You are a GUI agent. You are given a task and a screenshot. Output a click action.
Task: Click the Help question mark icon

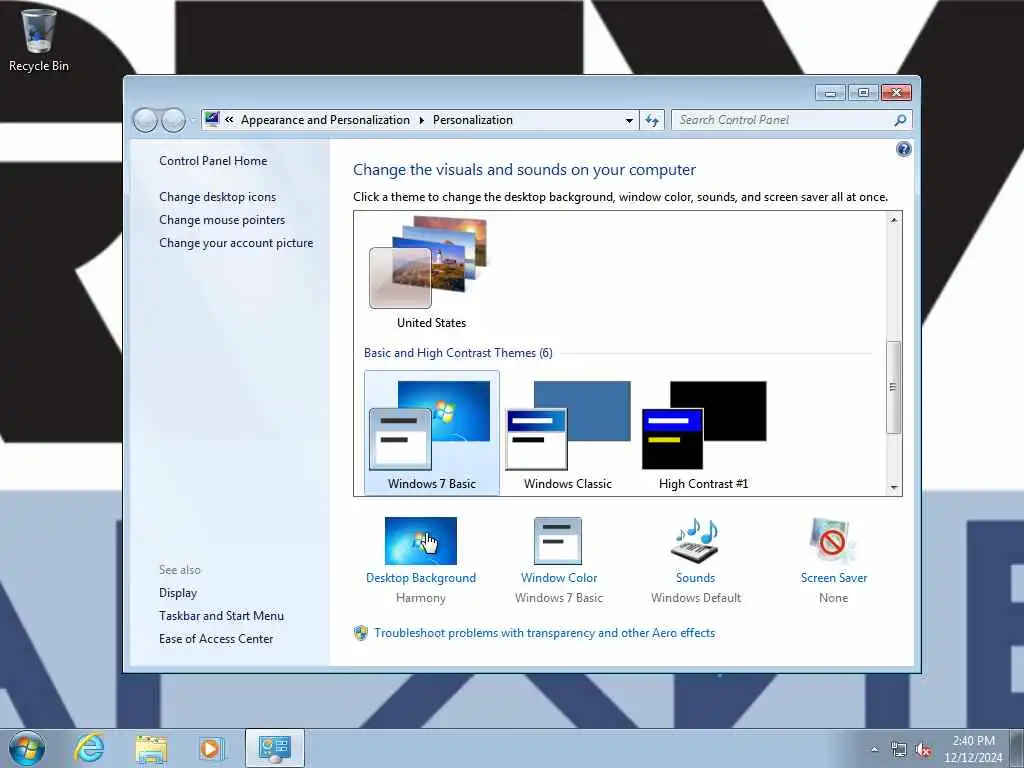click(x=903, y=150)
